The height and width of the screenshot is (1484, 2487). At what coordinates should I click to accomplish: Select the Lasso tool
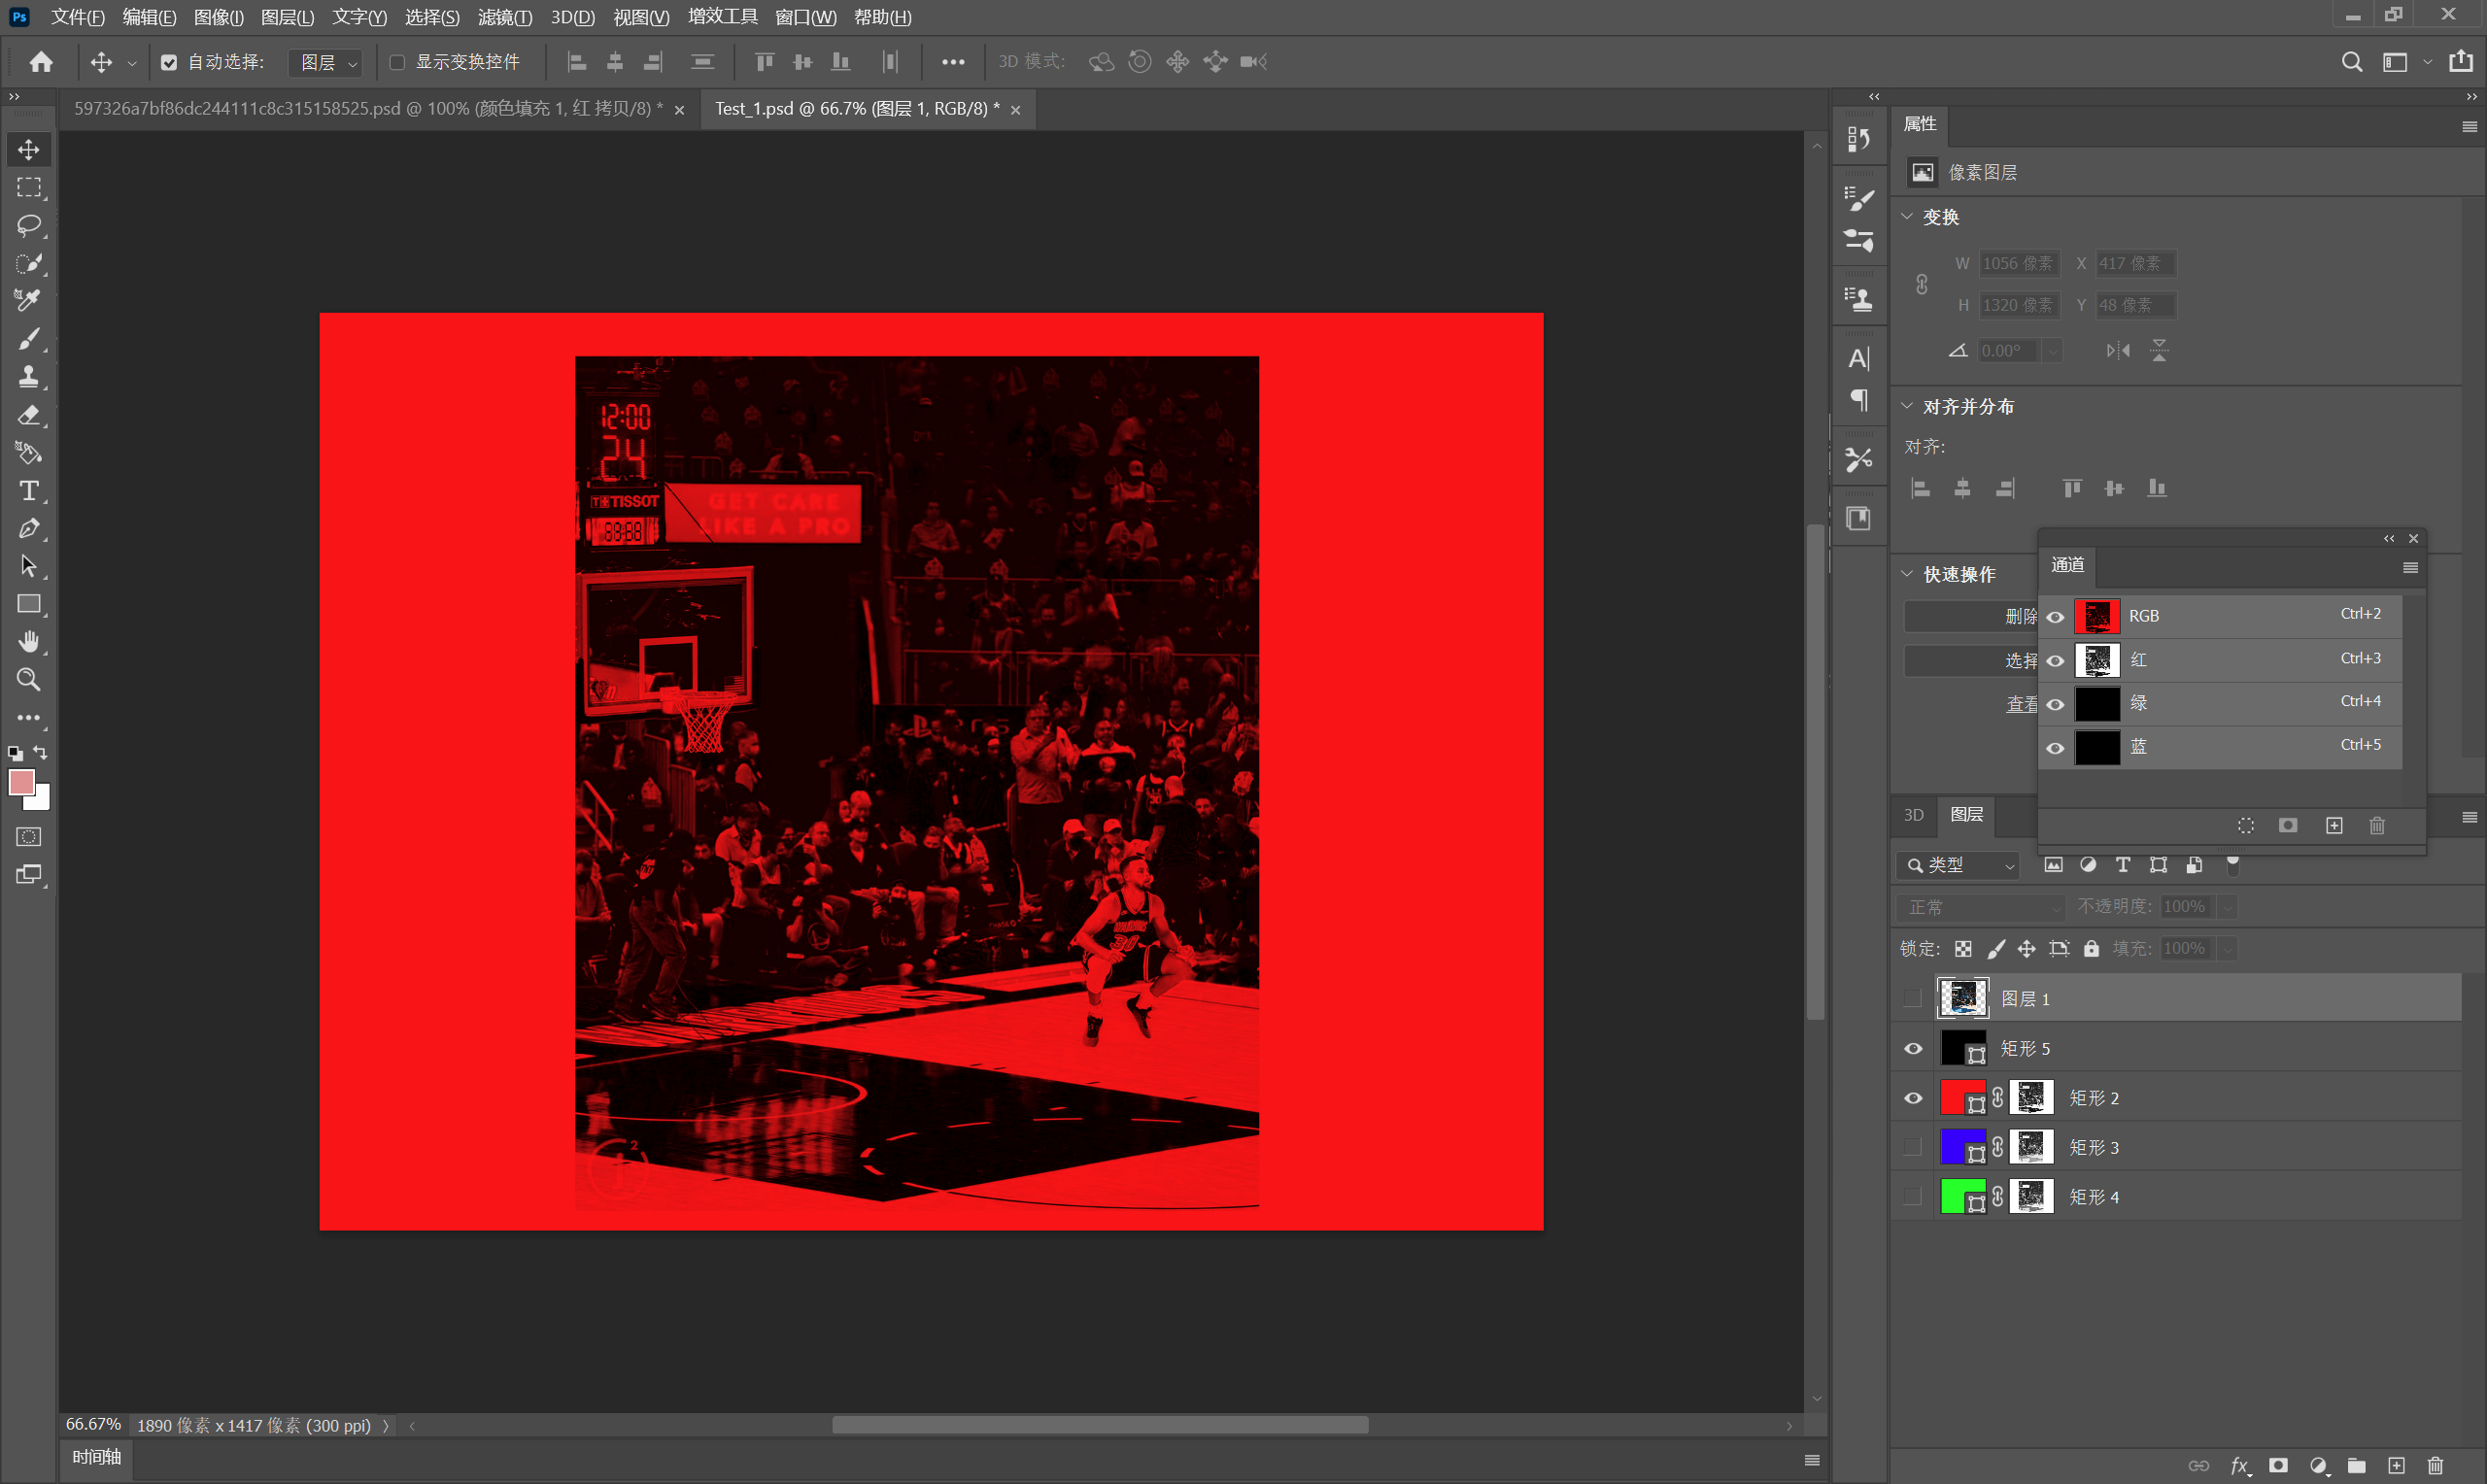click(28, 225)
